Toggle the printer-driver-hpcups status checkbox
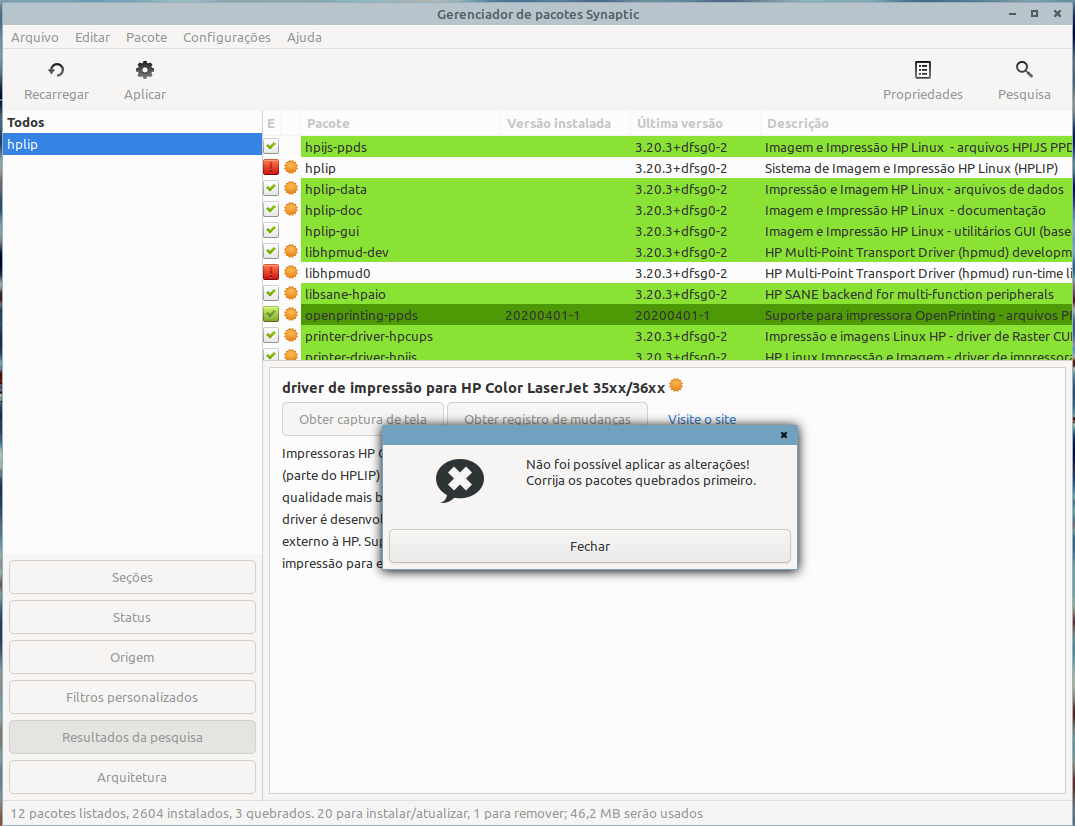1075x826 pixels. [271, 336]
